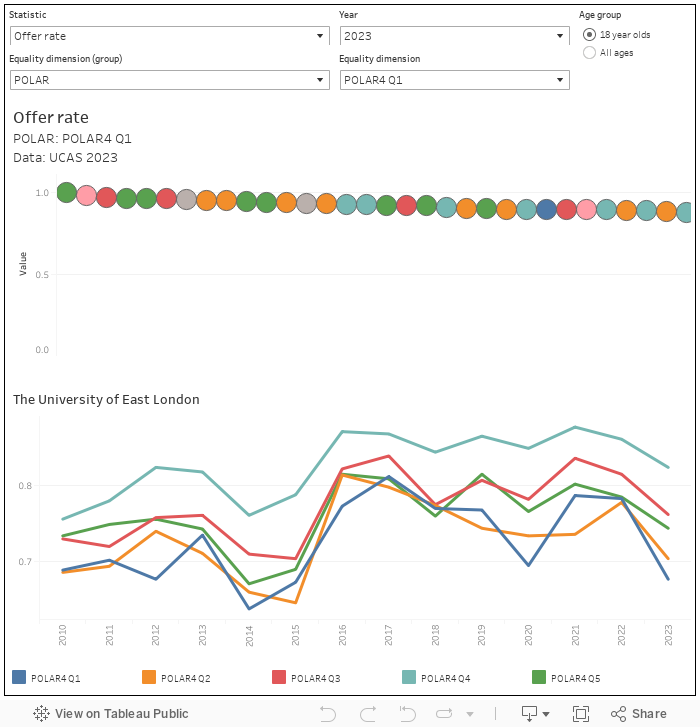Enter full screen with the footer icon
The width and height of the screenshot is (700, 727).
pyautogui.click(x=580, y=714)
